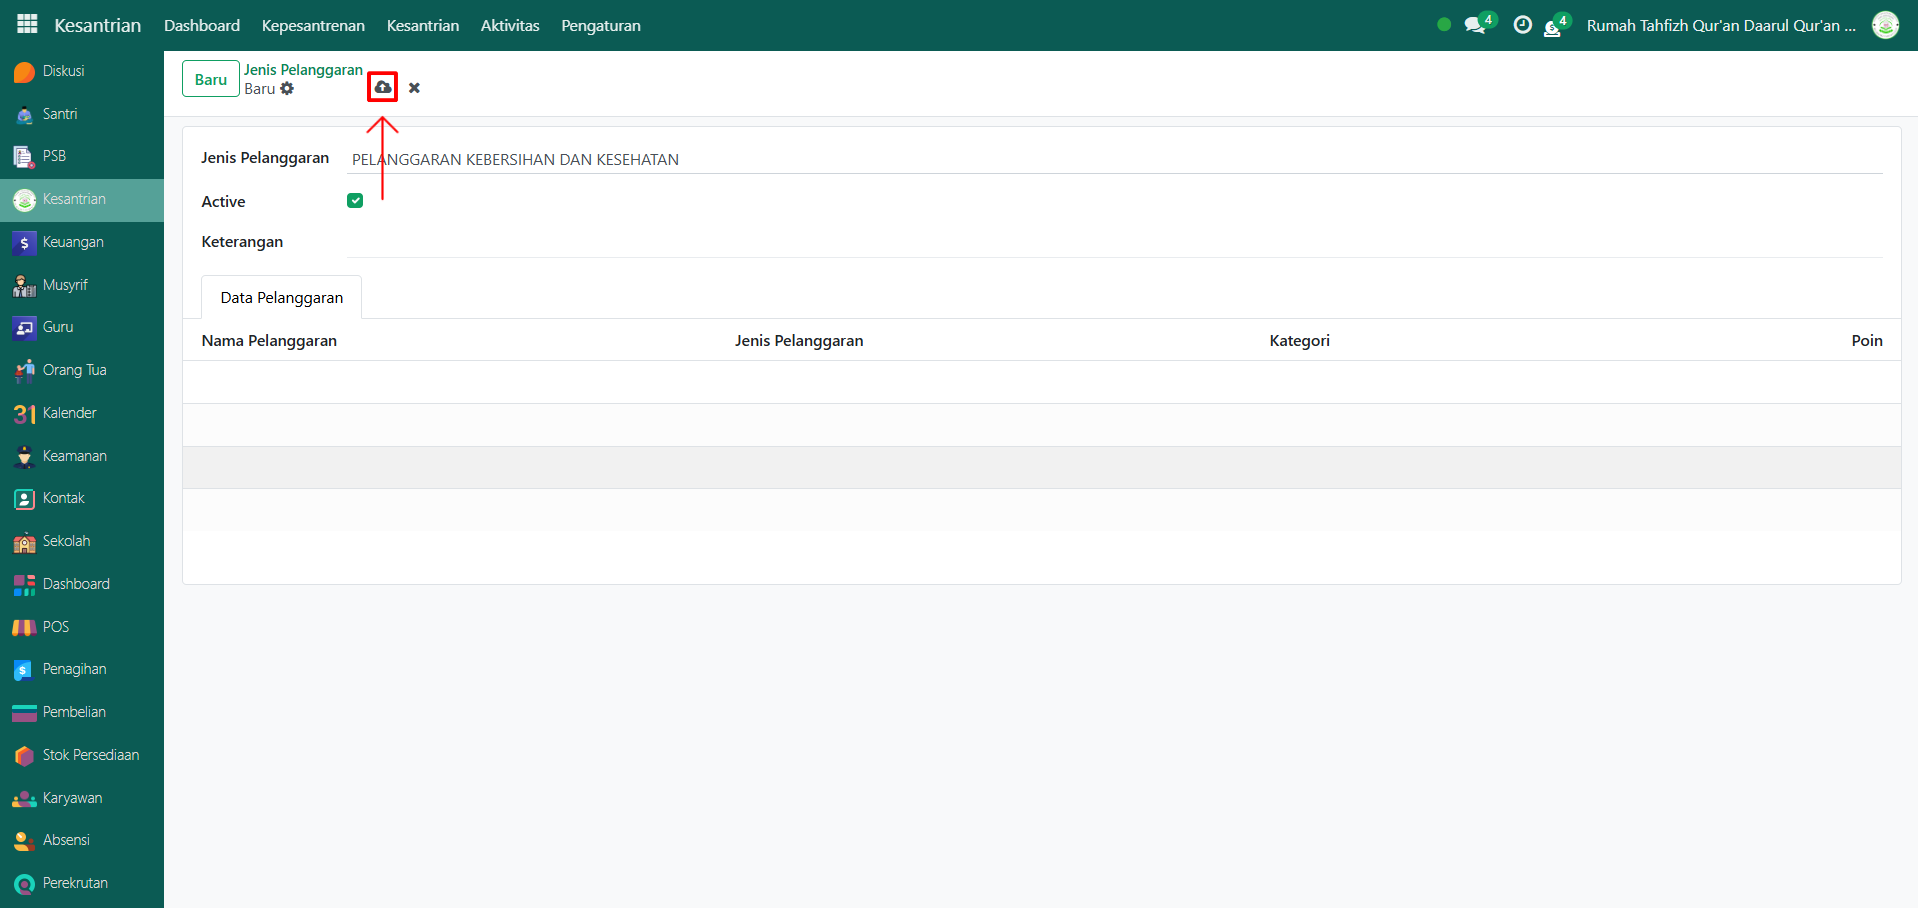Click the user avatar in top bar
The height and width of the screenshot is (908, 1918).
[1885, 25]
